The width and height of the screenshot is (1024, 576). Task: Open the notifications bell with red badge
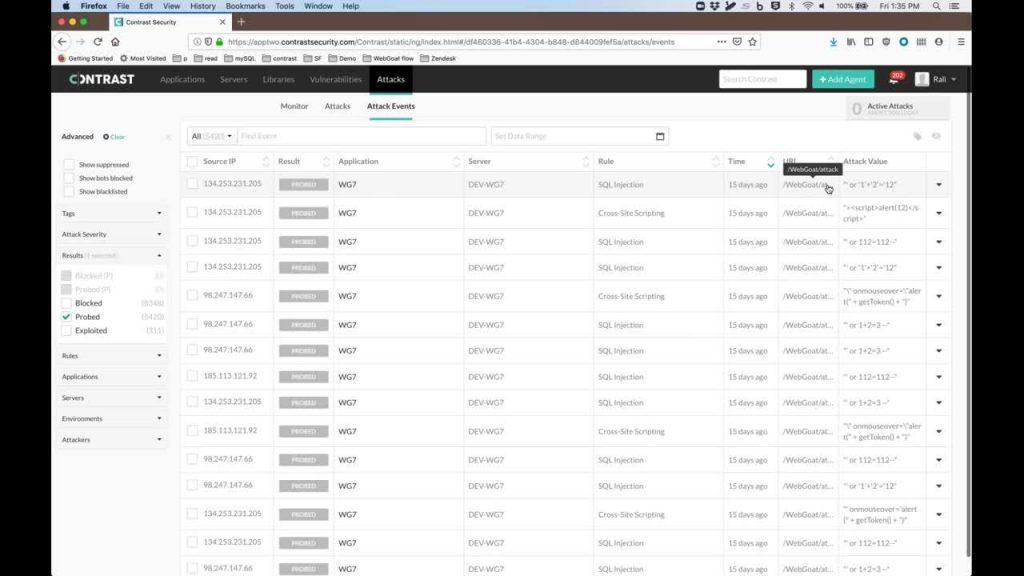pyautogui.click(x=895, y=79)
